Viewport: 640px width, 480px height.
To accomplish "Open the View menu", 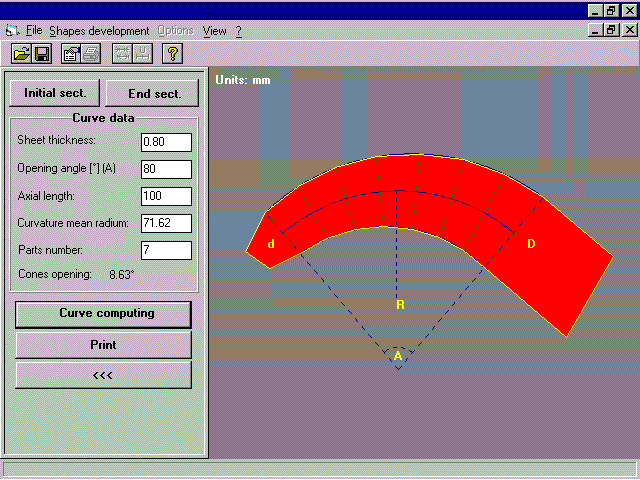I will (215, 31).
